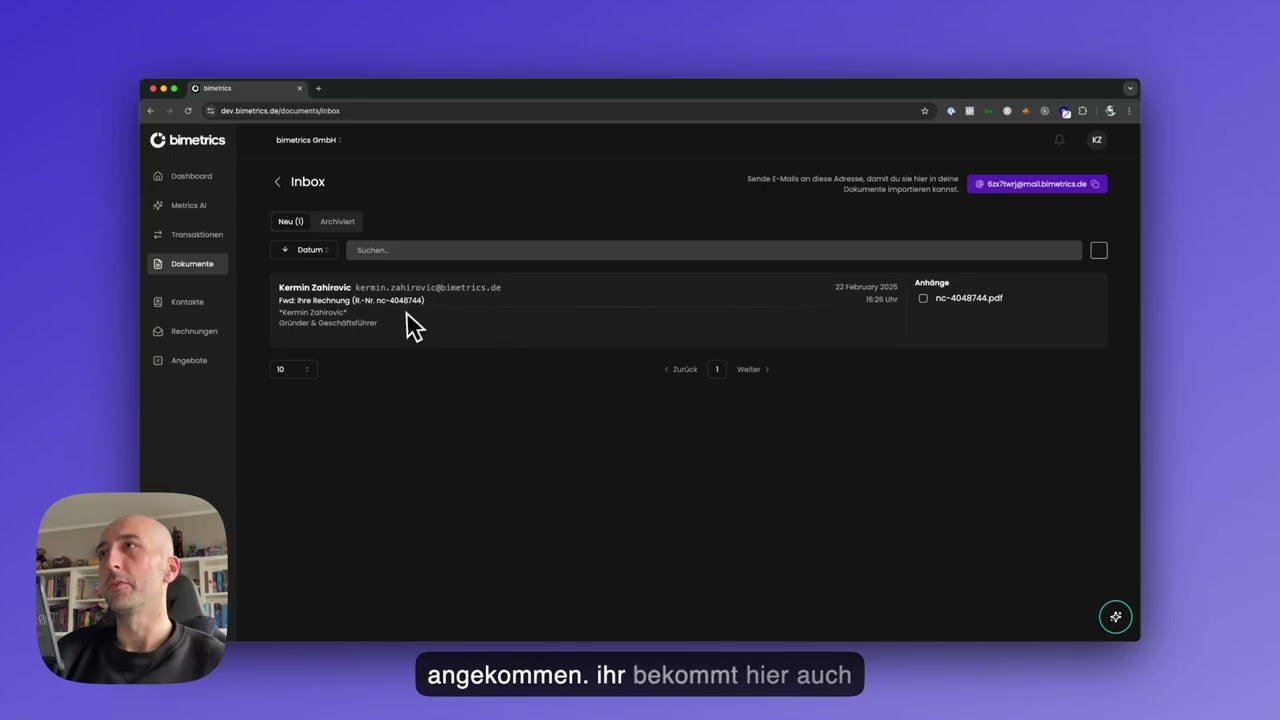Click the date '22 February 2025'
Screen dimensions: 1280x720
(866, 287)
